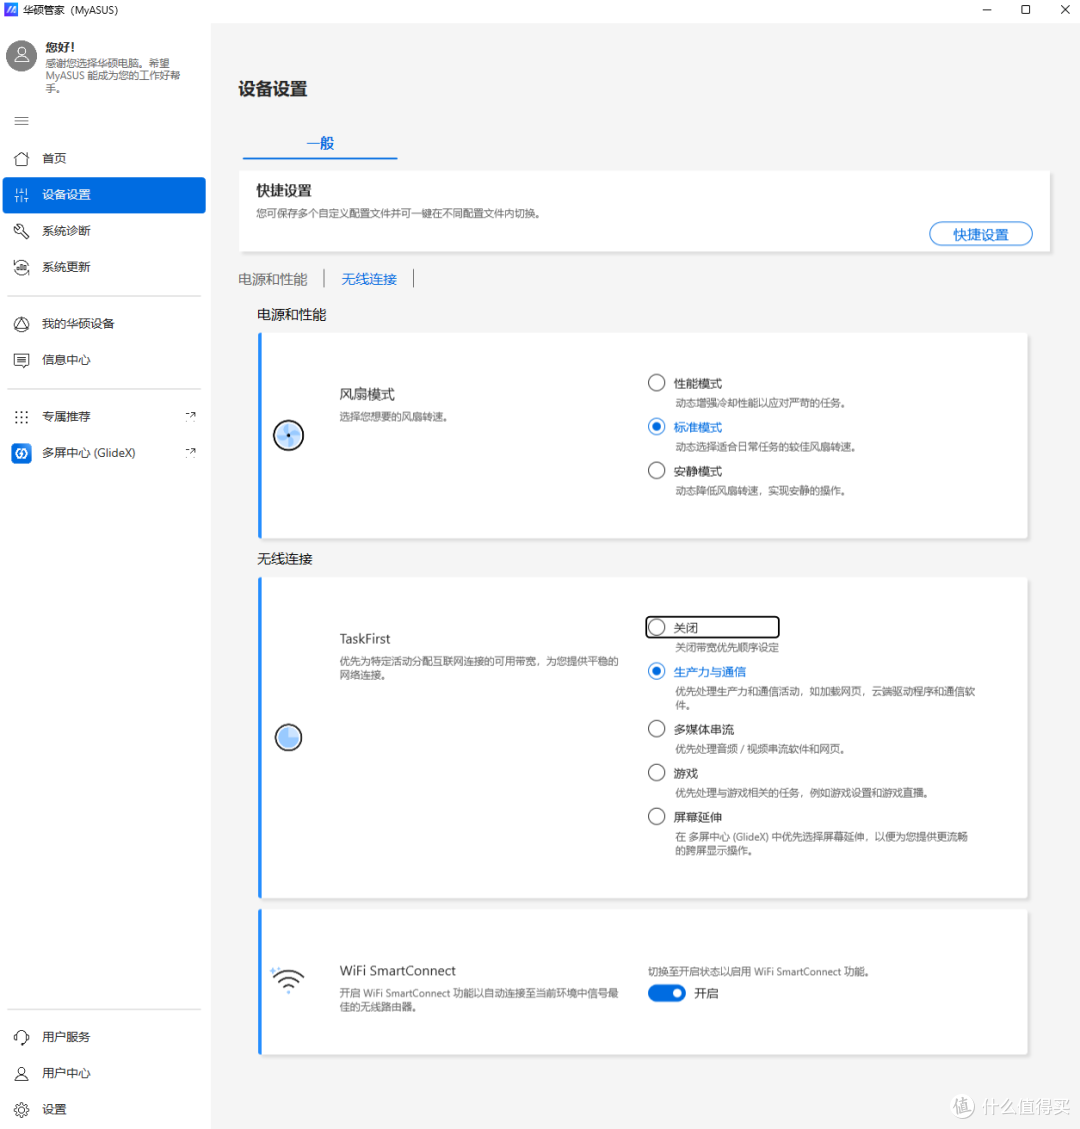Click the MyASUS logo in title bar
Image resolution: width=1080 pixels, height=1129 pixels.
tap(11, 9)
